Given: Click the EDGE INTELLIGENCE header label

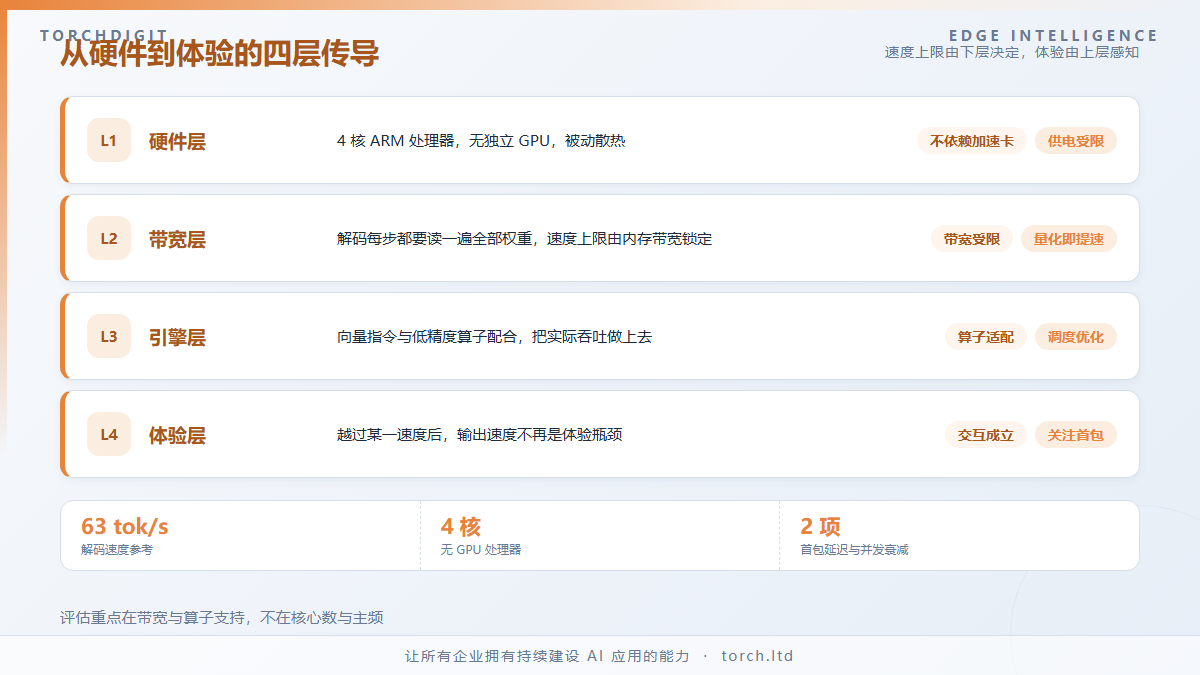Looking at the screenshot, I should (1054, 36).
